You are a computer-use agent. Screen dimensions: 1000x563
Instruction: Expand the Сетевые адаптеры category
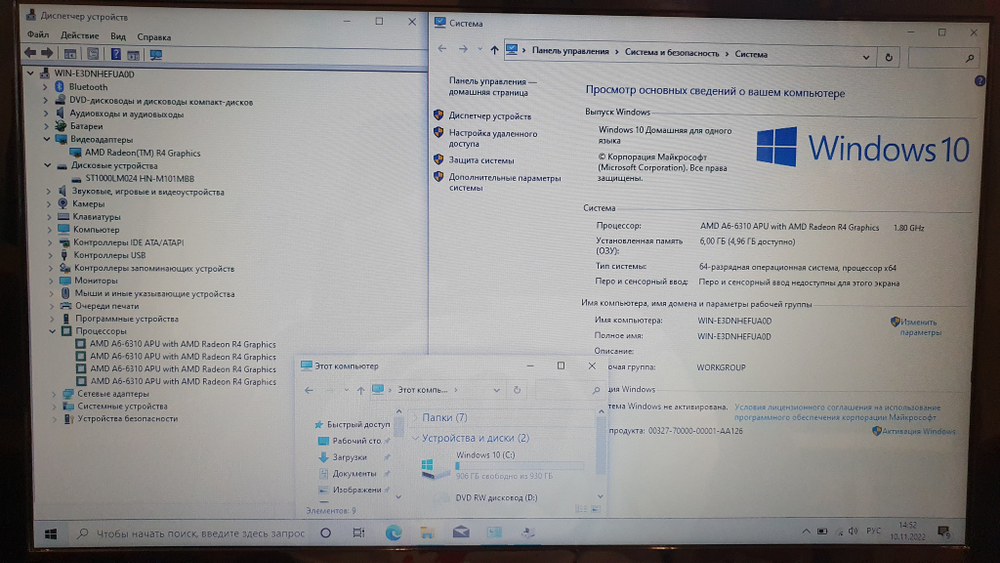pyautogui.click(x=54, y=394)
